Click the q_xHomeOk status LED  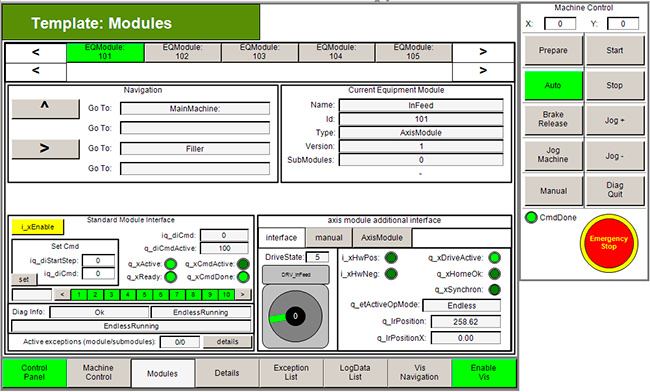494,274
